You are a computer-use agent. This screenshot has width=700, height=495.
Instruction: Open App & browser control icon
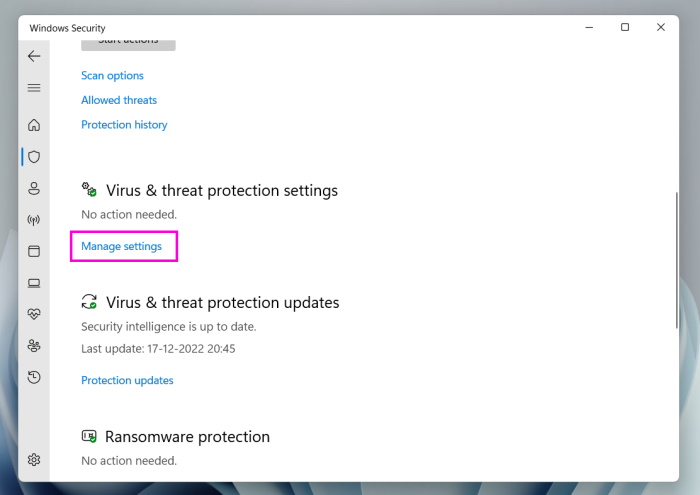pos(34,251)
